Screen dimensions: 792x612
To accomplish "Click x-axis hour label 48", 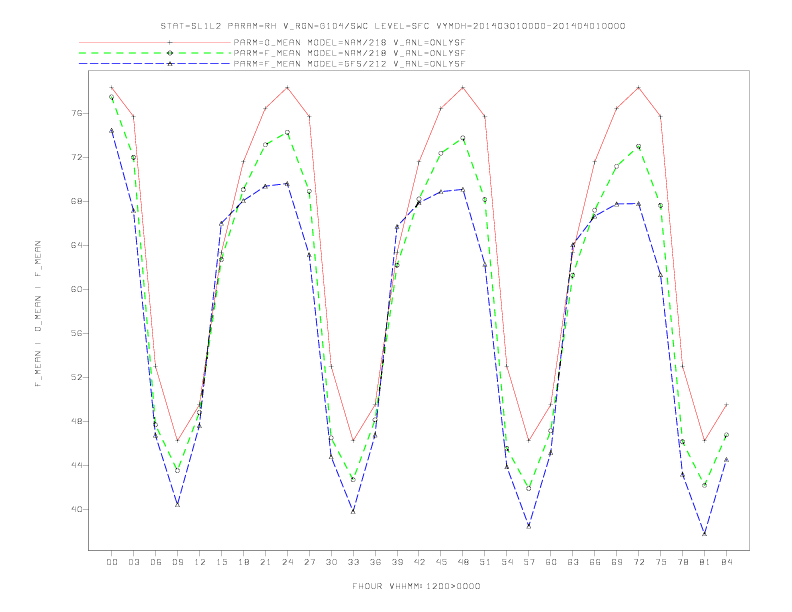I will point(463,562).
